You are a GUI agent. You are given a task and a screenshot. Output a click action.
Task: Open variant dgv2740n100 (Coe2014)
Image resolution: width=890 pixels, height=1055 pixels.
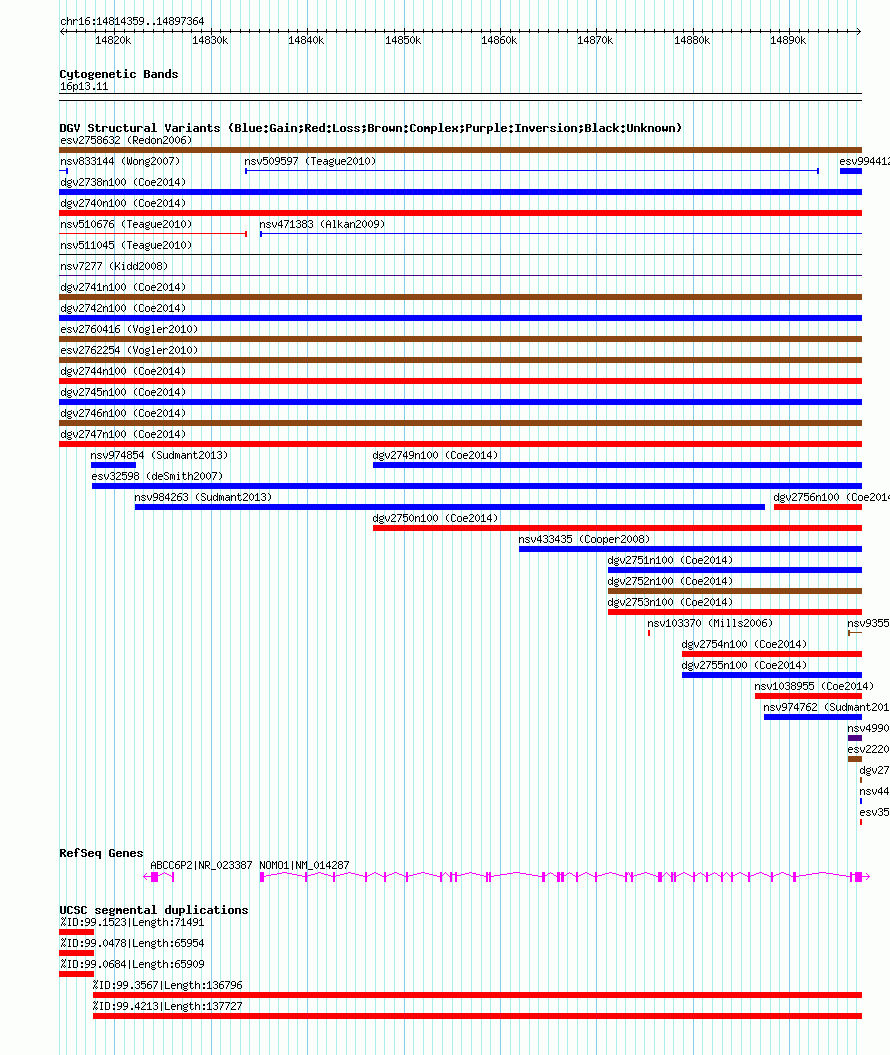(123, 203)
